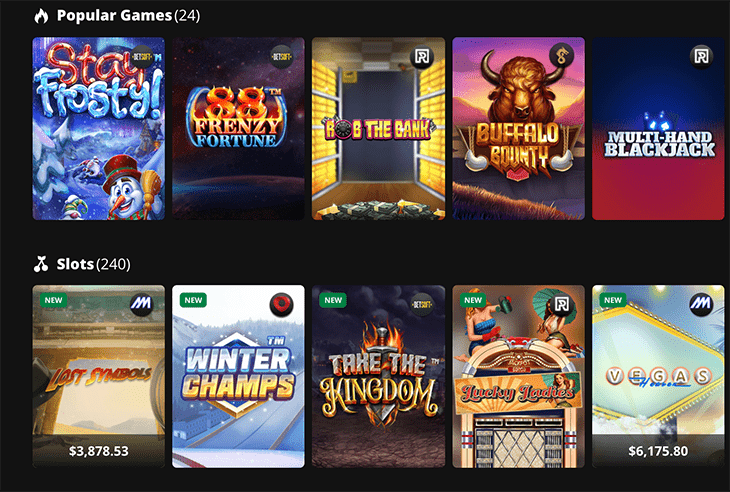The image size is (730, 492).
Task: Click the Betsoft logo on 88 Frenzy Fortune
Action: click(282, 57)
